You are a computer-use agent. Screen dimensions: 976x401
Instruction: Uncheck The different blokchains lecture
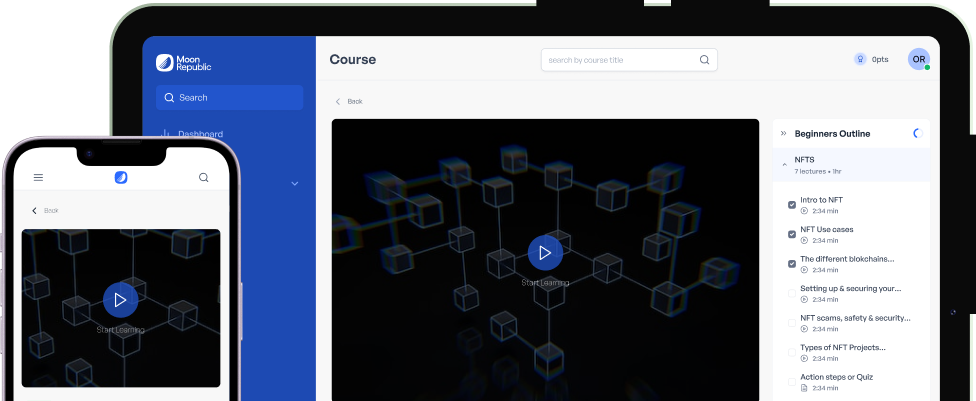click(x=792, y=264)
